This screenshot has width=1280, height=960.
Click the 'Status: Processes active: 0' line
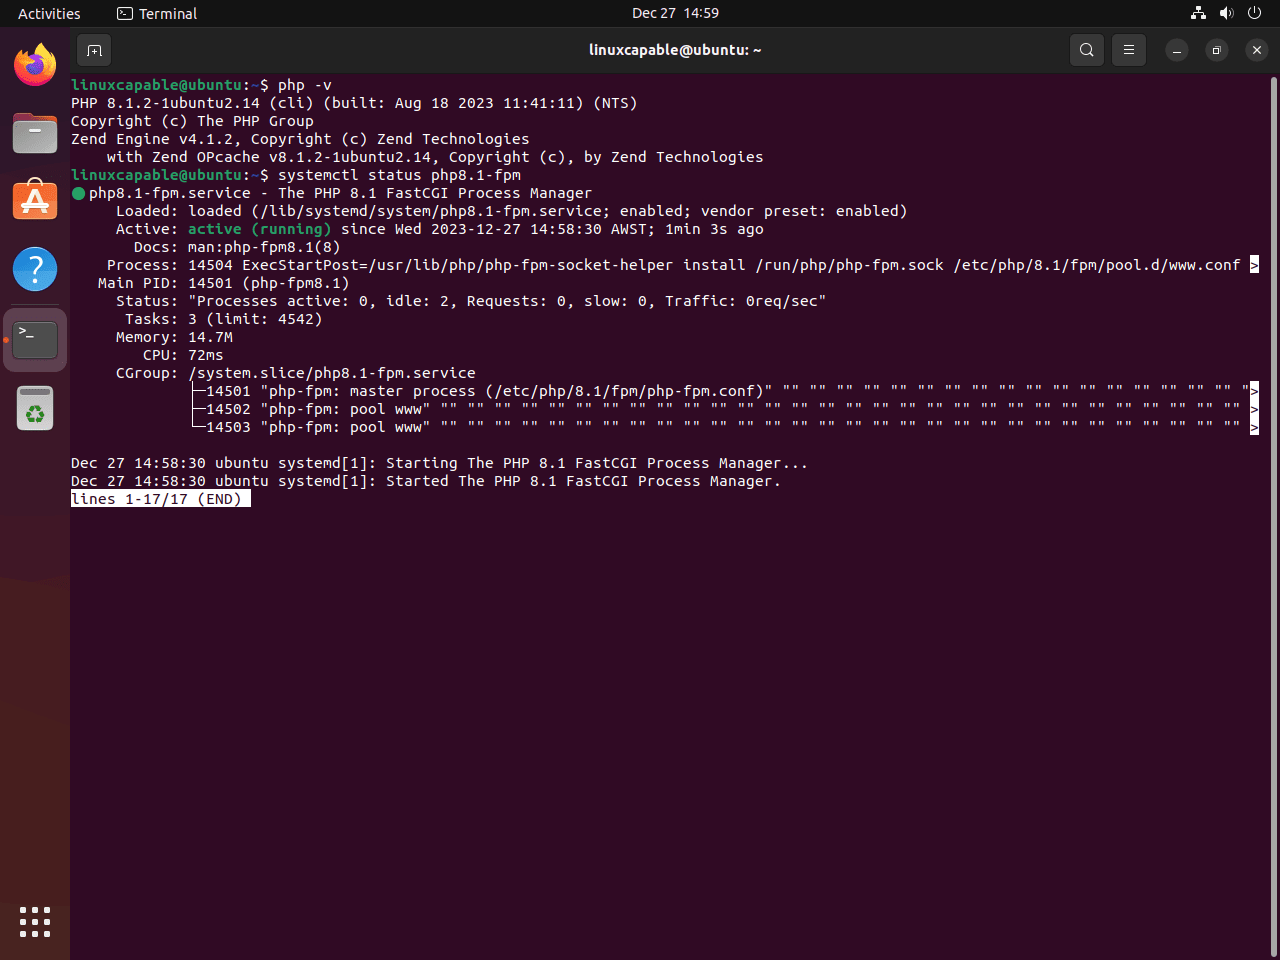click(x=471, y=301)
